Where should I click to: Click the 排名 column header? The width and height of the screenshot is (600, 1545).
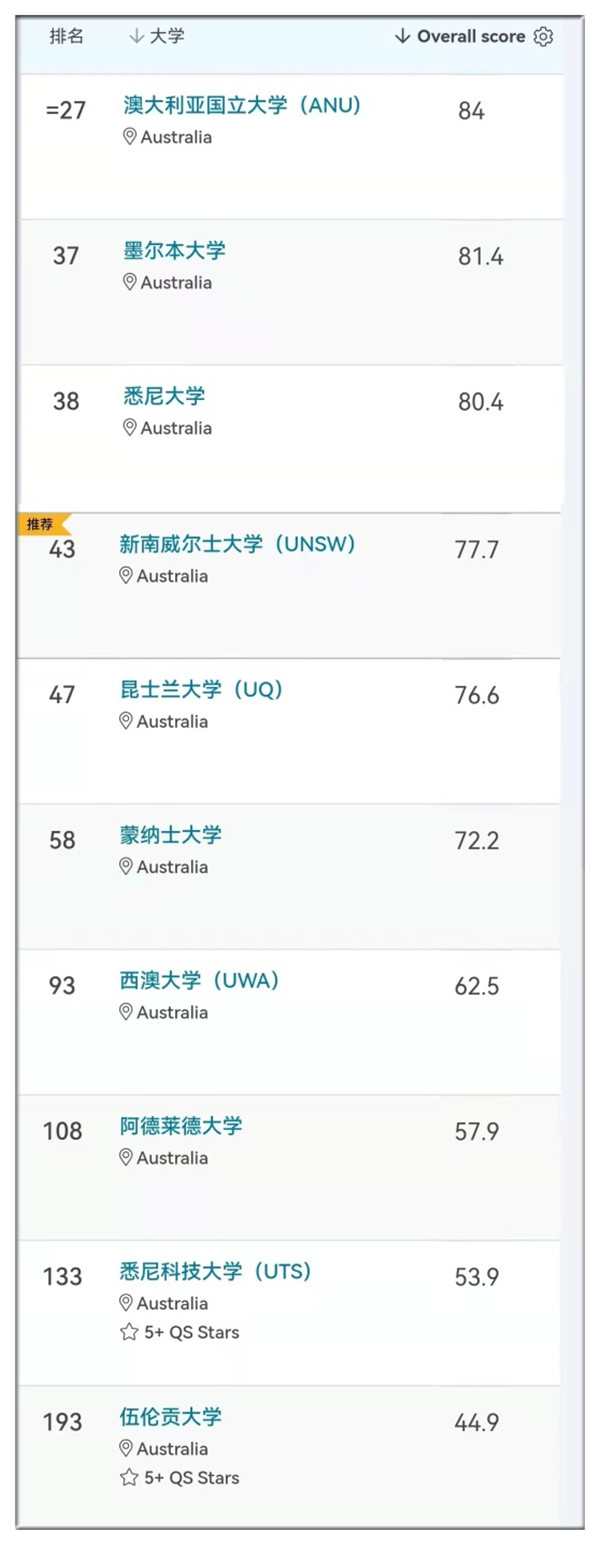pos(67,36)
